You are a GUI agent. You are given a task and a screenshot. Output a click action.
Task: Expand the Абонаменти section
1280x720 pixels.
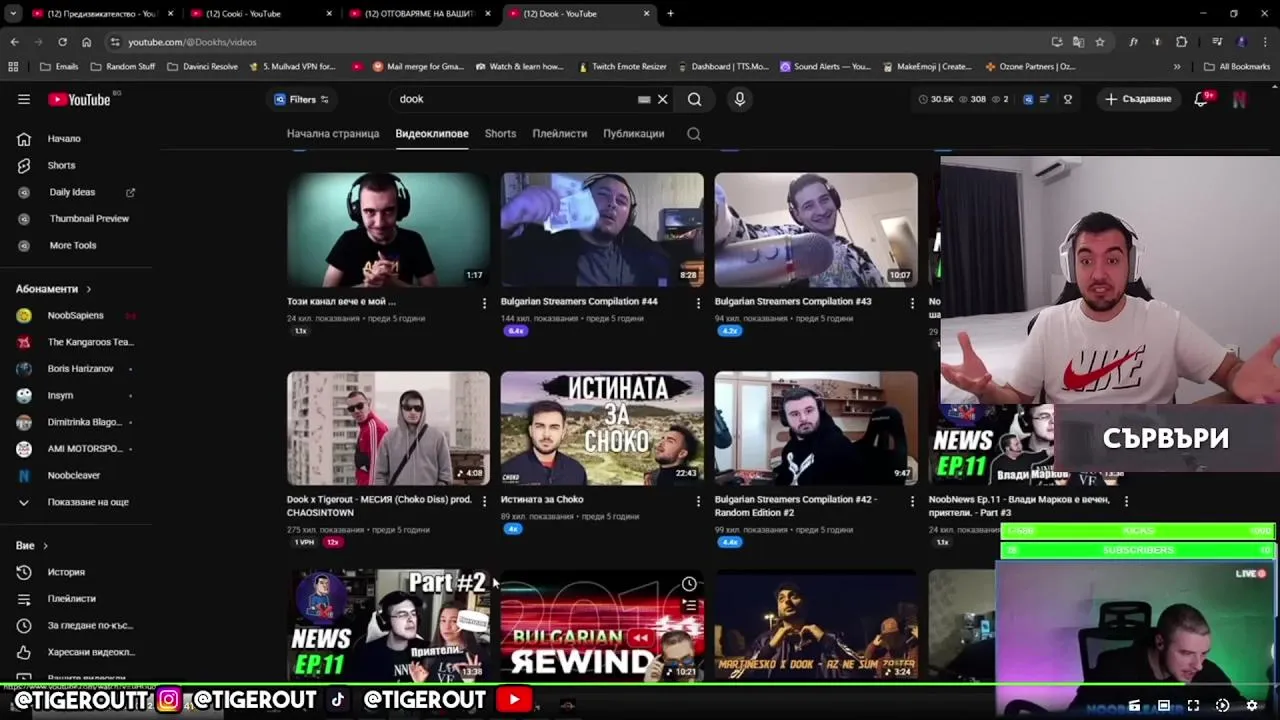[x=54, y=289]
